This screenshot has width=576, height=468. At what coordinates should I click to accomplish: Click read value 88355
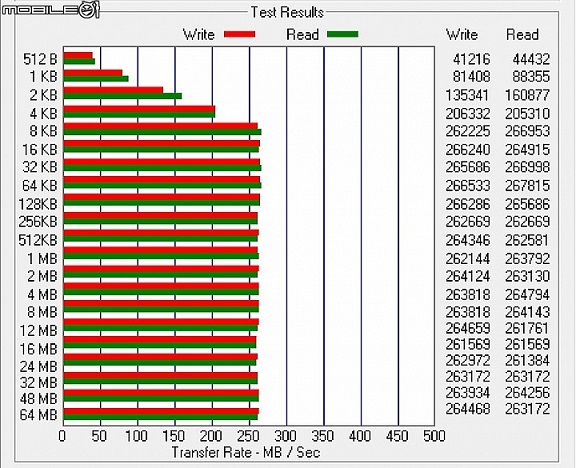[531, 77]
